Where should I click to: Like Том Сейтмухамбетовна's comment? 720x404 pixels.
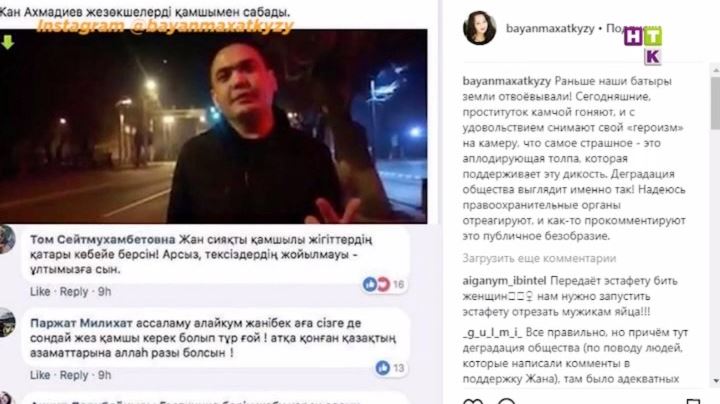40,292
